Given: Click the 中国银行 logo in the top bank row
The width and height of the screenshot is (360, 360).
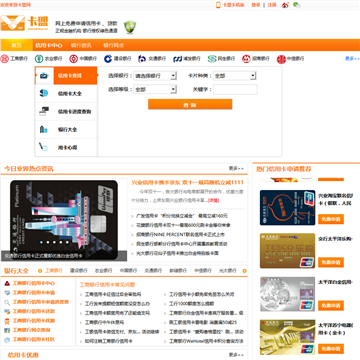Looking at the screenshot, I should tap(73, 59).
